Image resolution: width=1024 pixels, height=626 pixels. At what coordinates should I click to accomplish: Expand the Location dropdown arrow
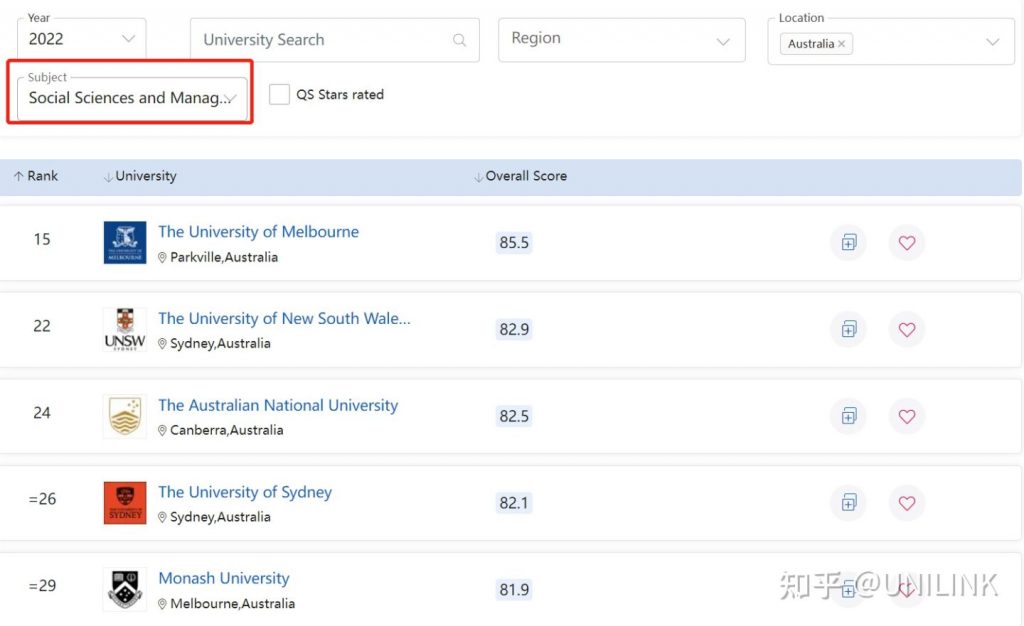tap(993, 42)
